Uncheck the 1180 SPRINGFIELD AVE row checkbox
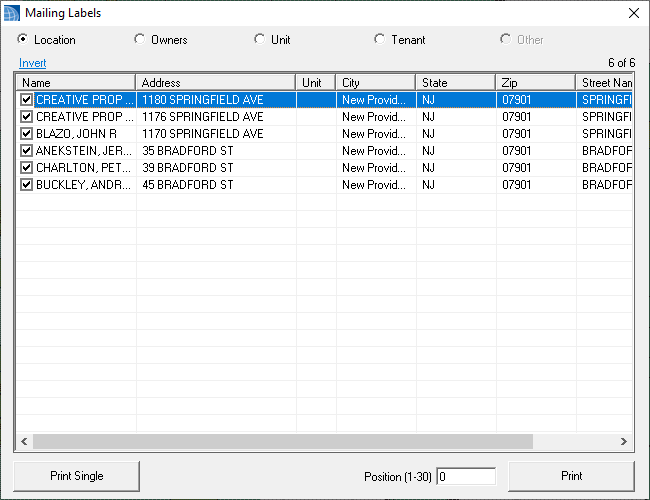 click(27, 100)
